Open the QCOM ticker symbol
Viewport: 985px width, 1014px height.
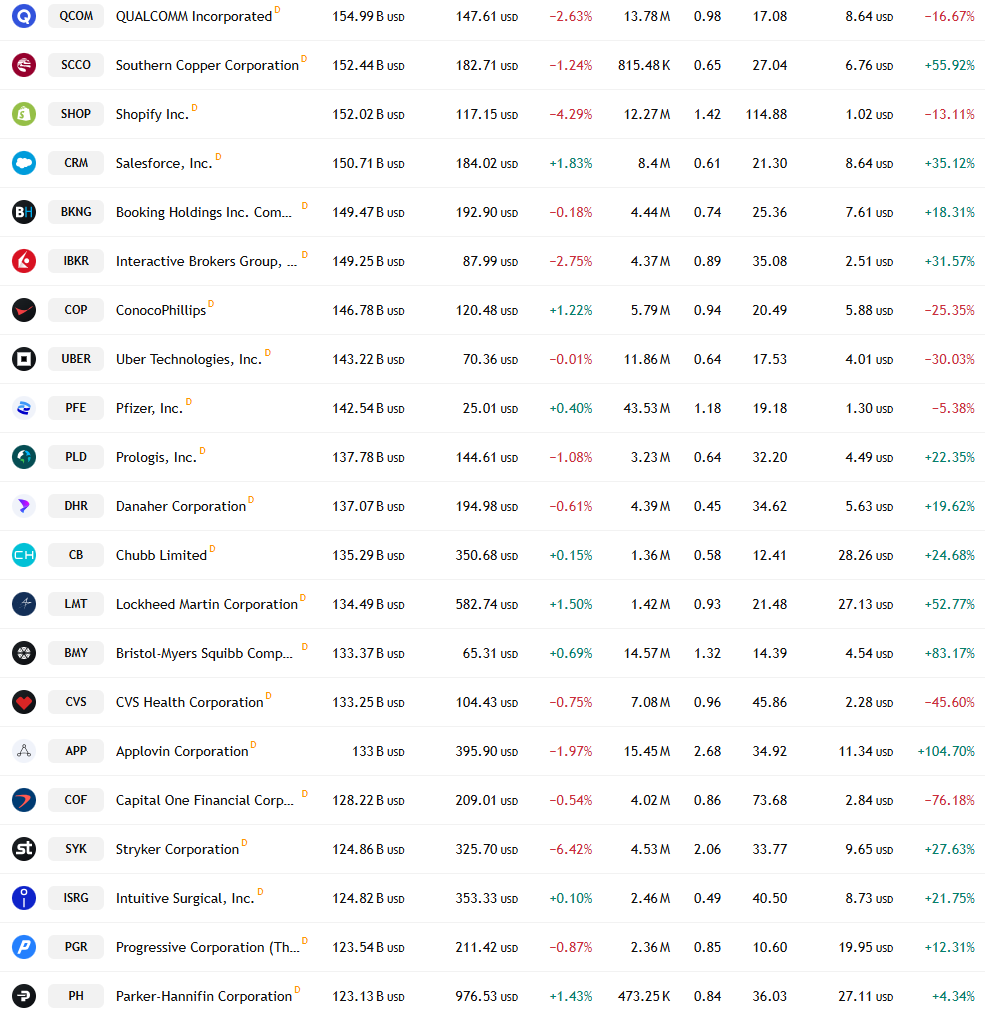pos(76,16)
